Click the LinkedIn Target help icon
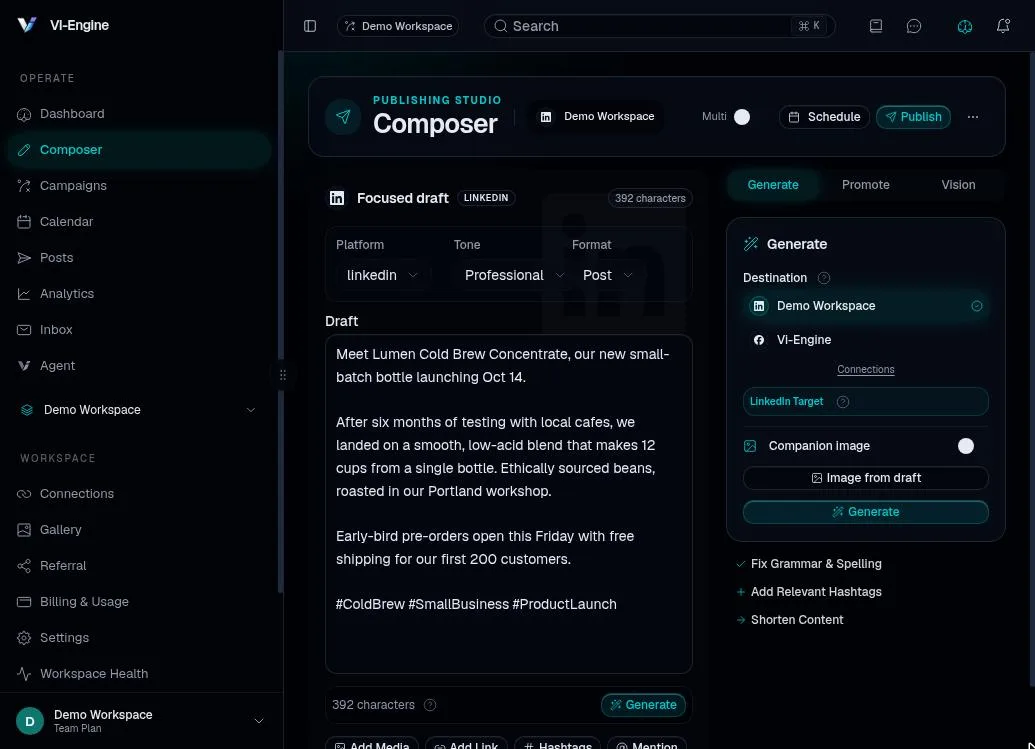This screenshot has width=1035, height=749. point(842,402)
